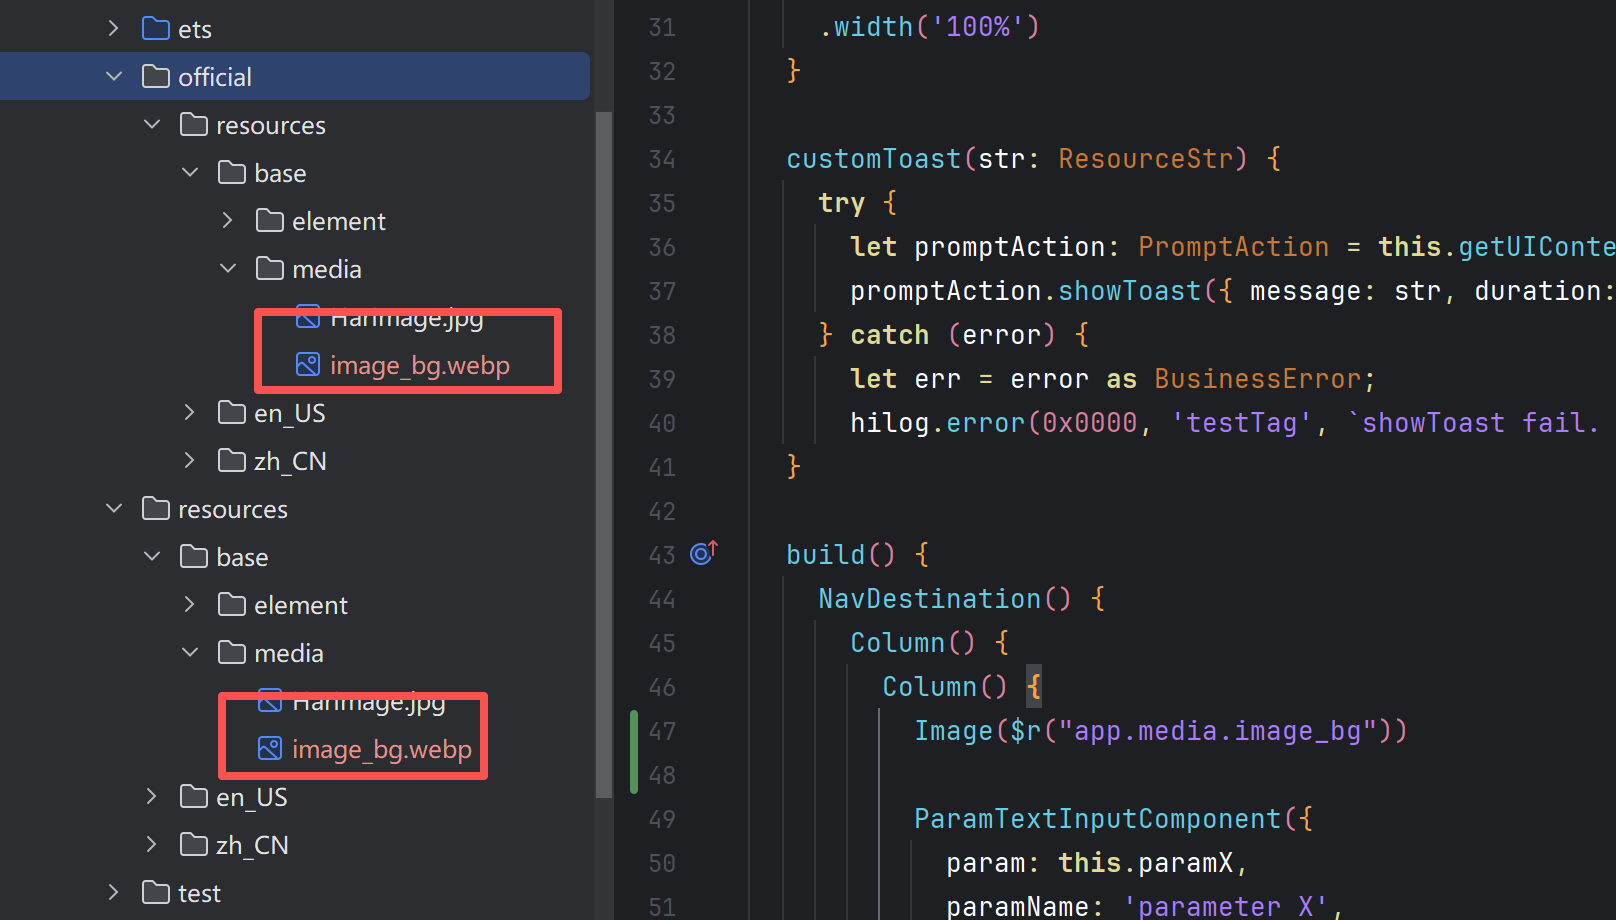
Task: Click the media folder icon in lower resources
Action: tap(232, 652)
